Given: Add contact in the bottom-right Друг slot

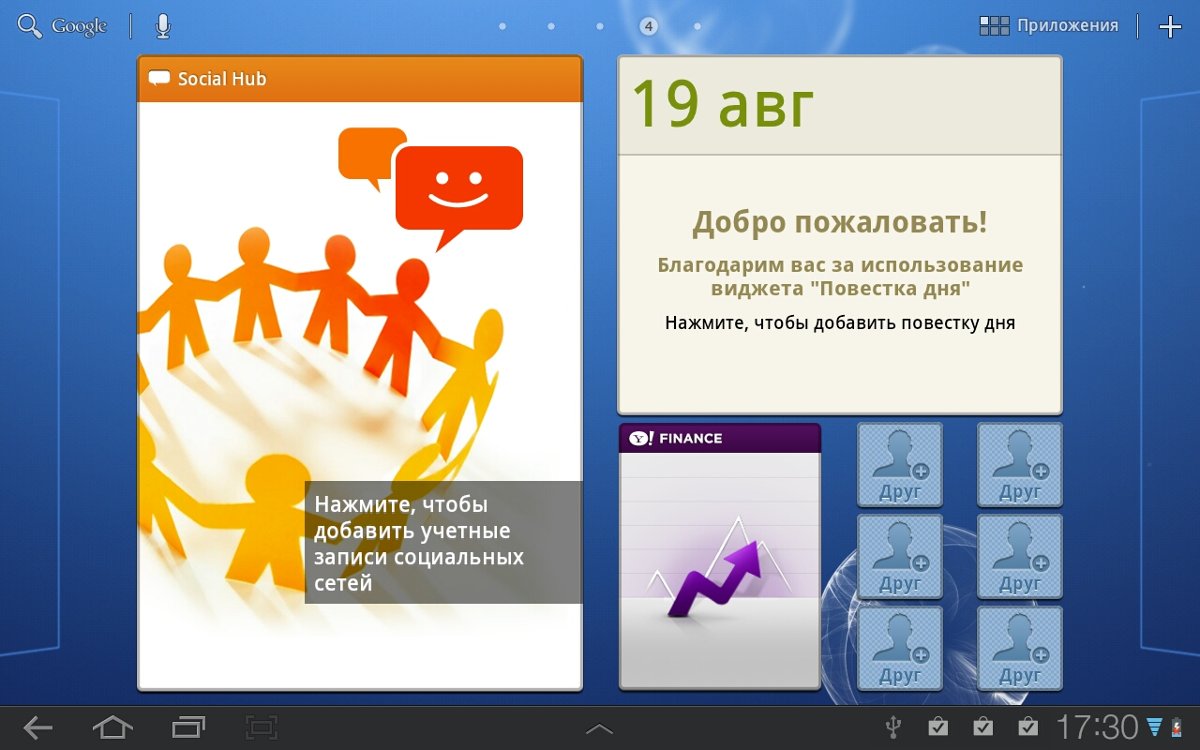Looking at the screenshot, I should click(x=1019, y=648).
